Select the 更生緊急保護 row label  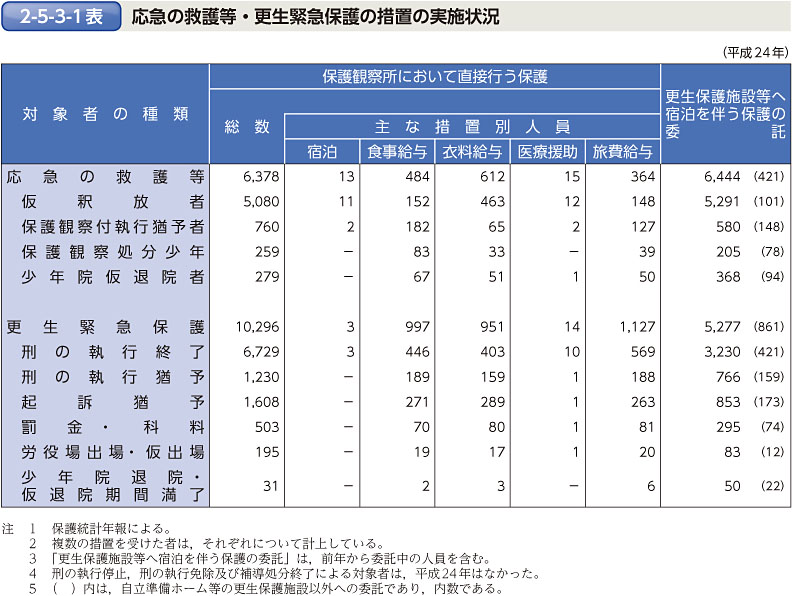[x=105, y=327]
